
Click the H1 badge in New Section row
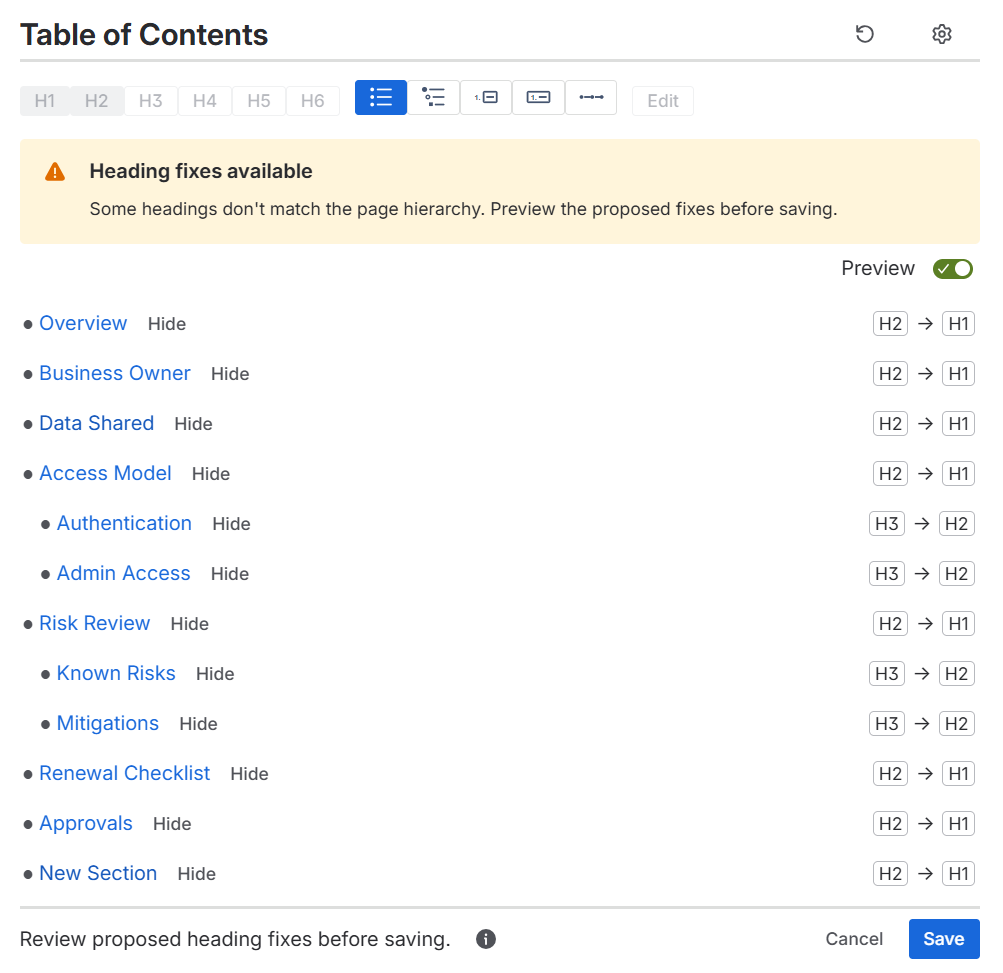[958, 873]
